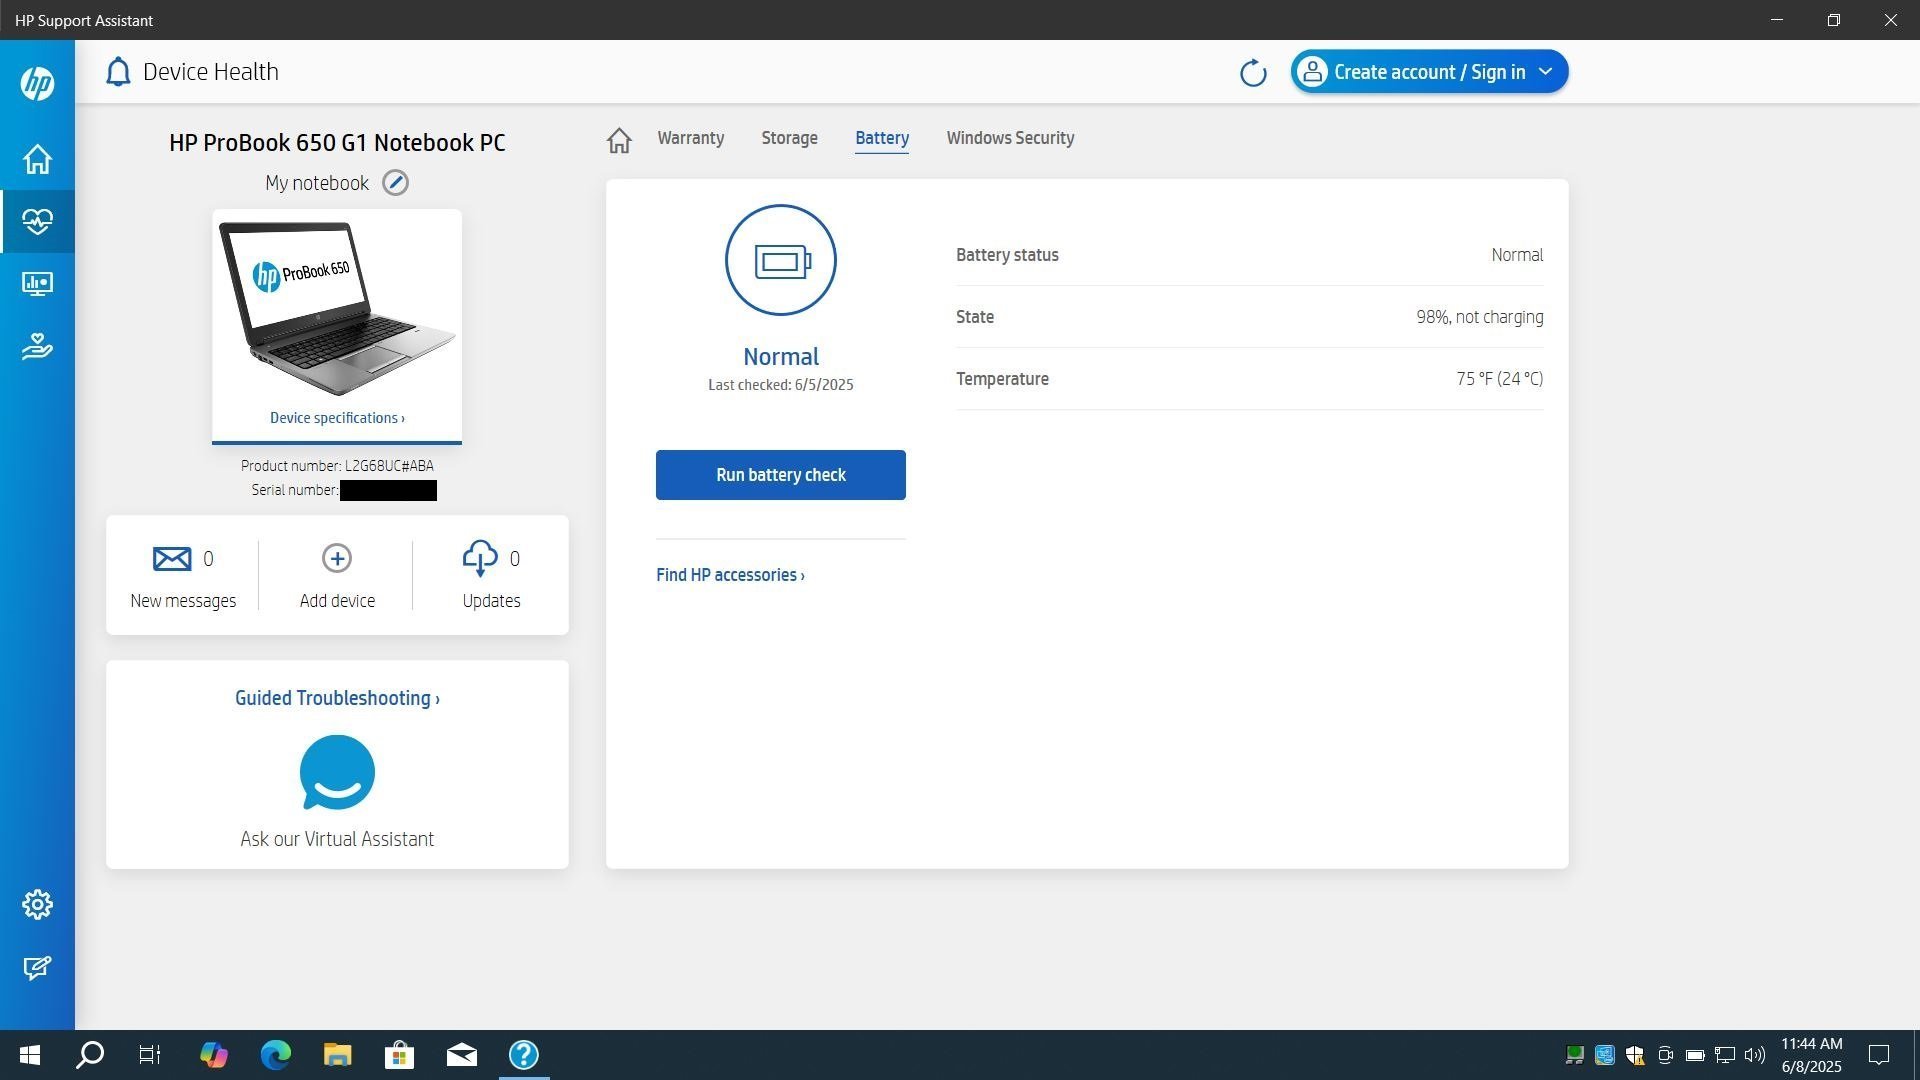Open the notification center icon
This screenshot has width=1920, height=1080.
pos(1879,1055)
